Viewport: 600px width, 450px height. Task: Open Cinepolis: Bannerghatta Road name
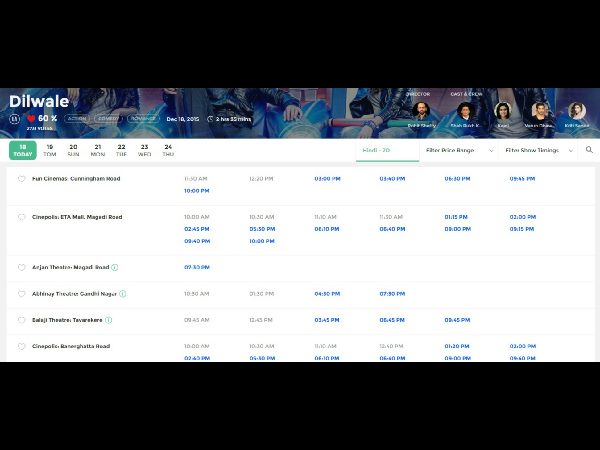click(71, 346)
